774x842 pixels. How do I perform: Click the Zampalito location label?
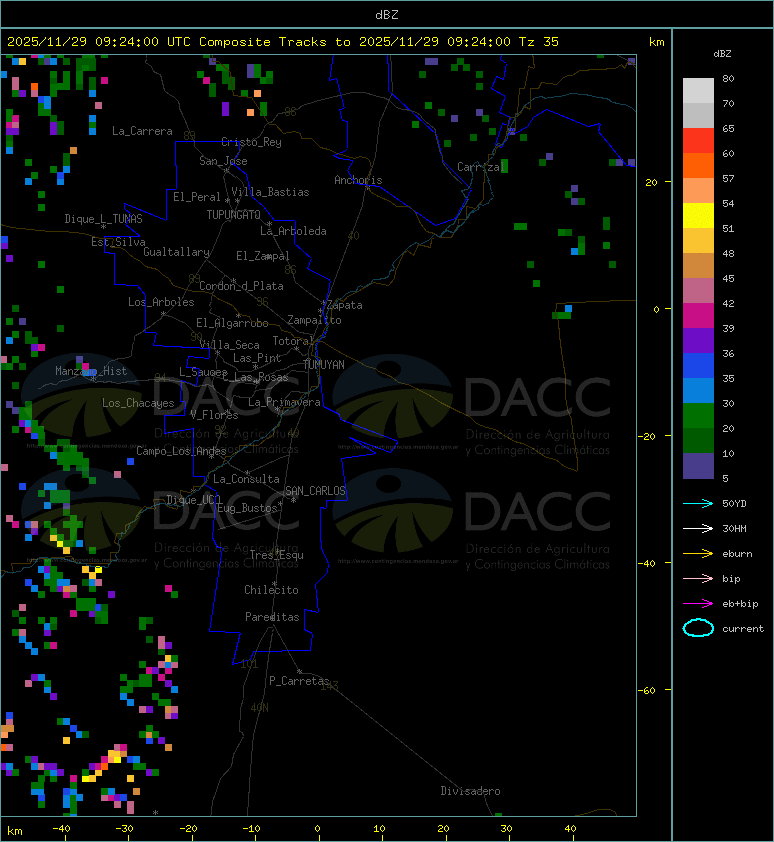(x=314, y=321)
